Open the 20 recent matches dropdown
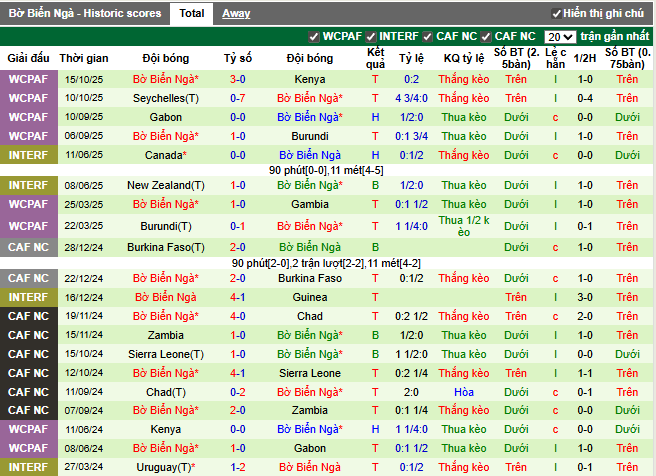 click(x=560, y=37)
